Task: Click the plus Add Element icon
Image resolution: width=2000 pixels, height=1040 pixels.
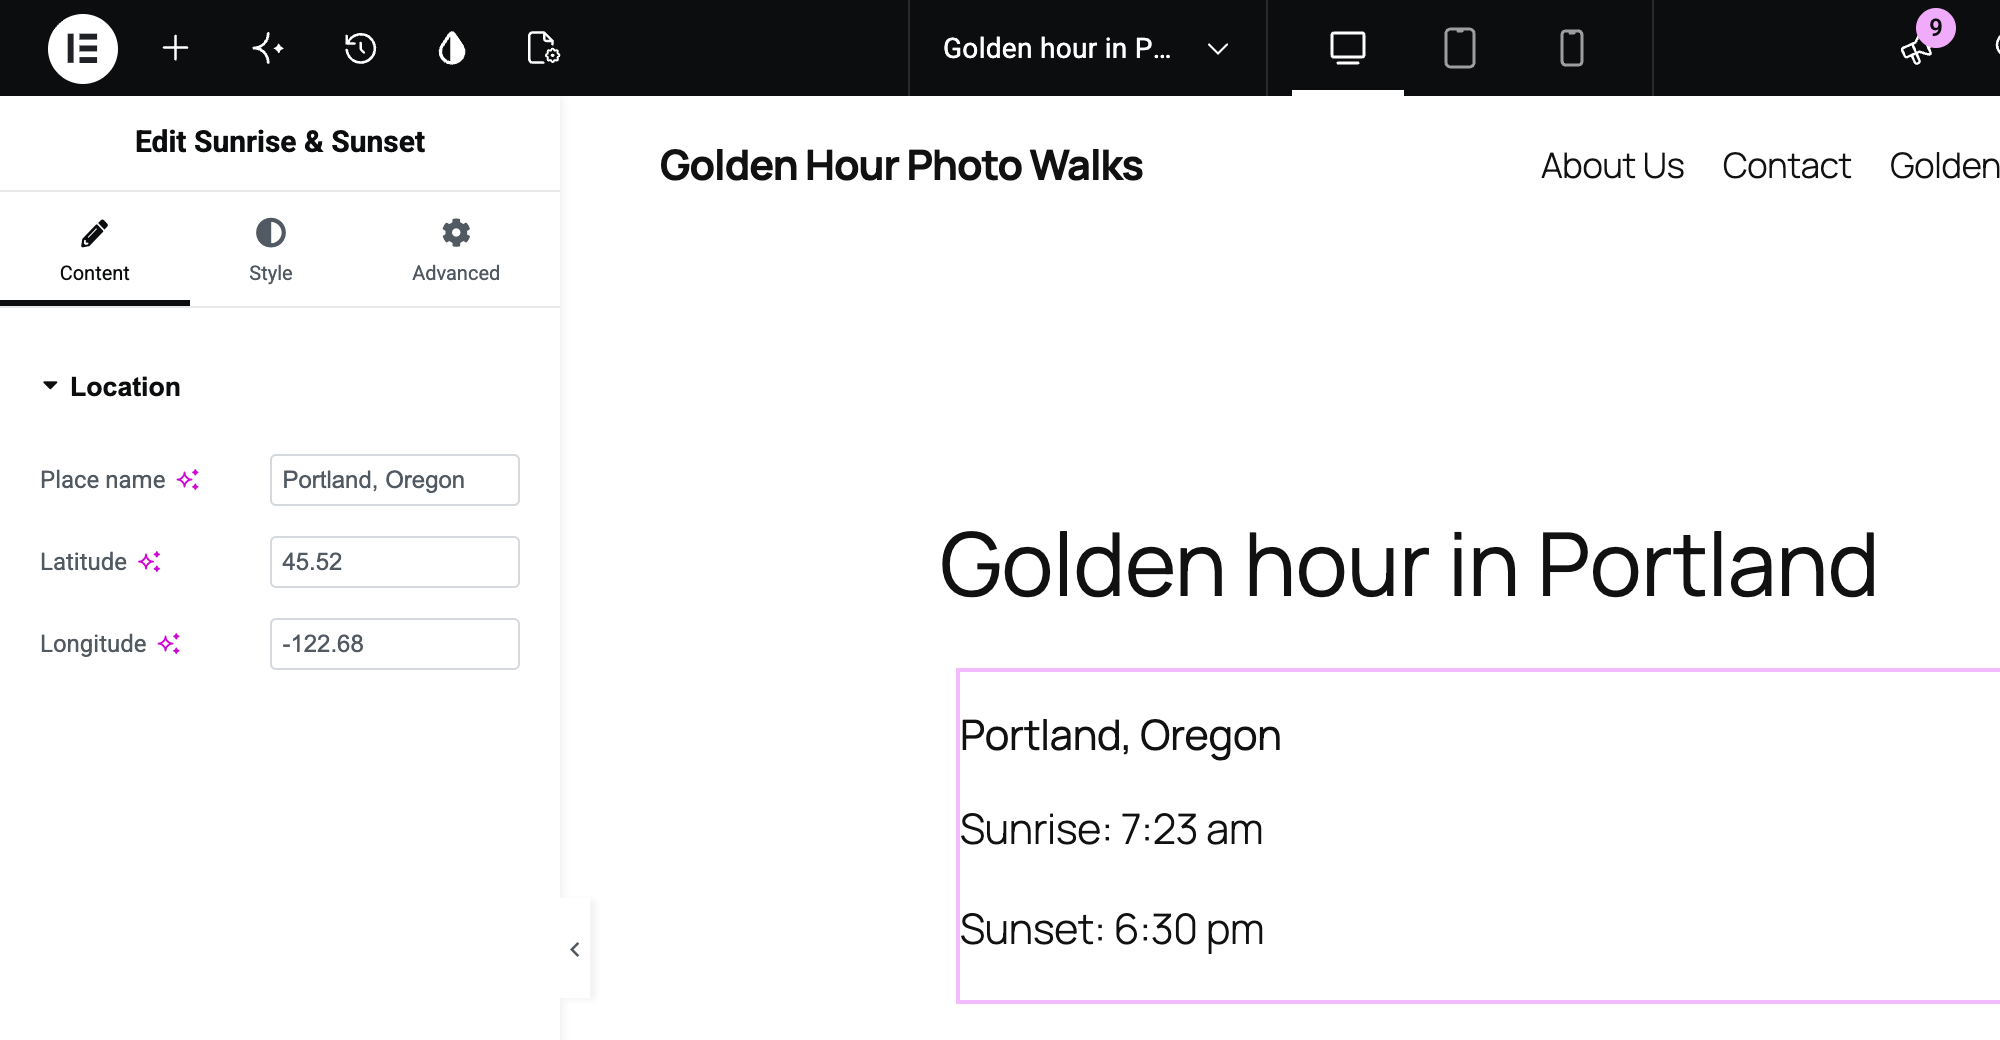Action: [175, 48]
